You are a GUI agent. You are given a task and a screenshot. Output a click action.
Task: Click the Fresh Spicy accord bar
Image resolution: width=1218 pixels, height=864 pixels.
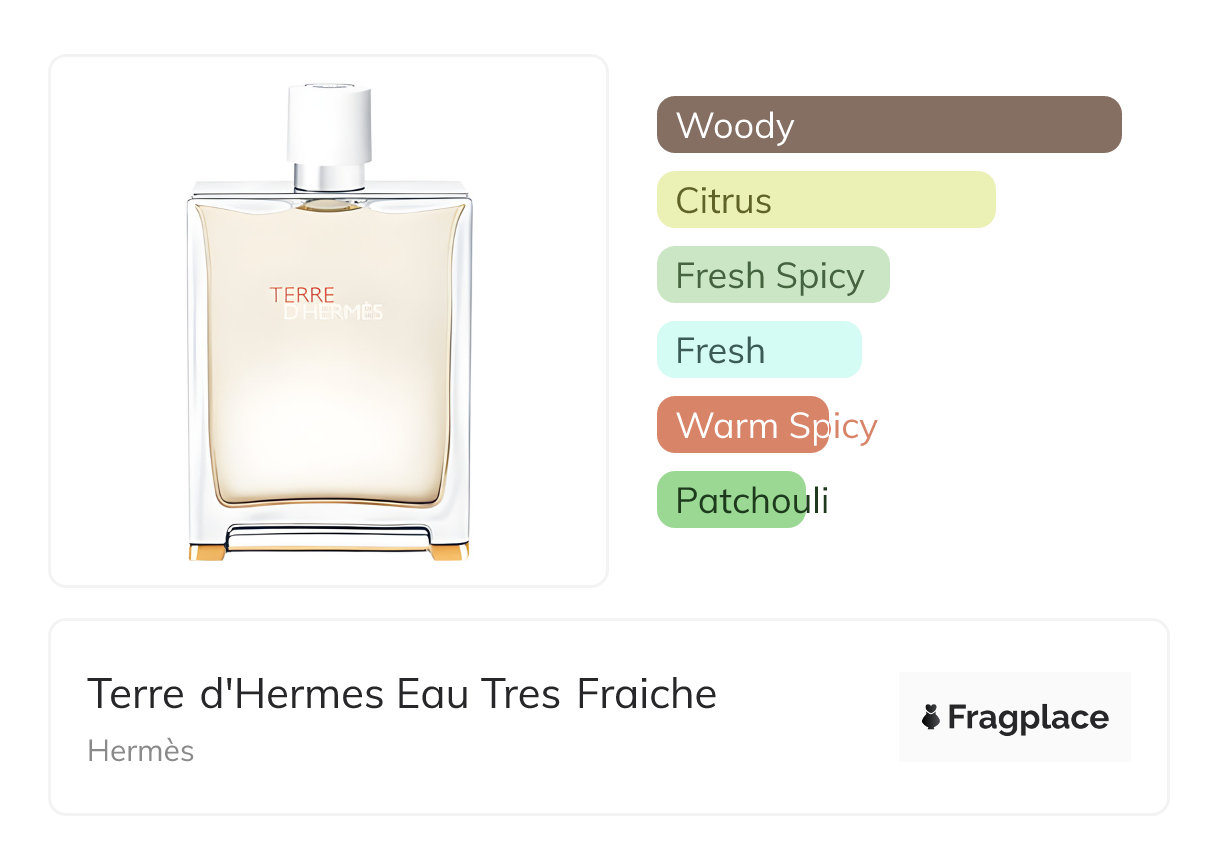773,275
